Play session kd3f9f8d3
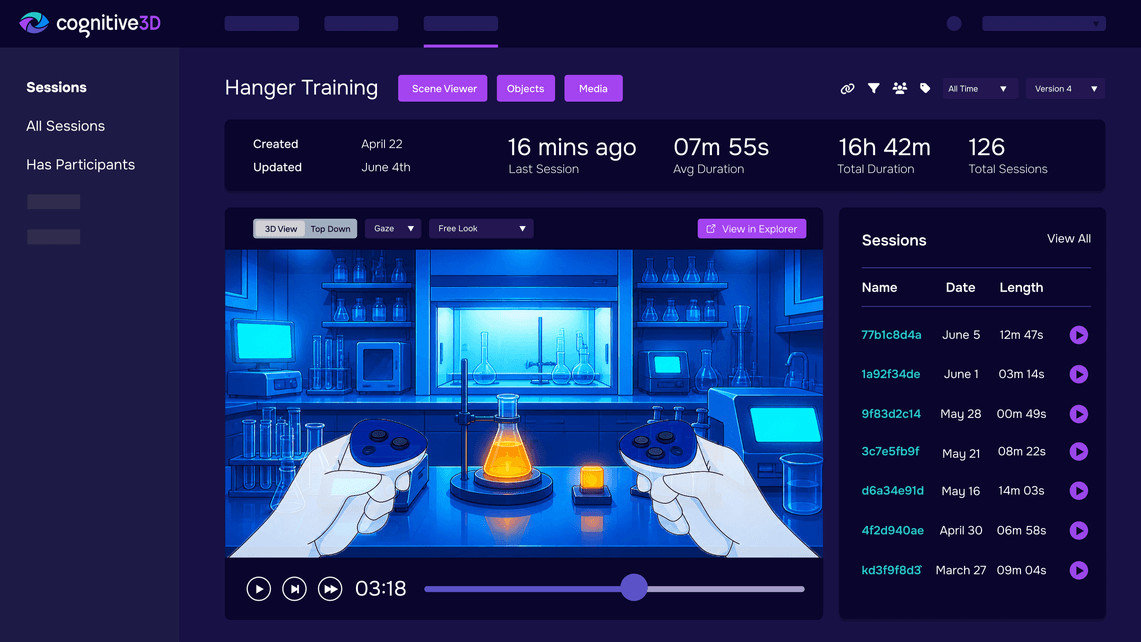This screenshot has height=642, width=1141. pos(1078,570)
